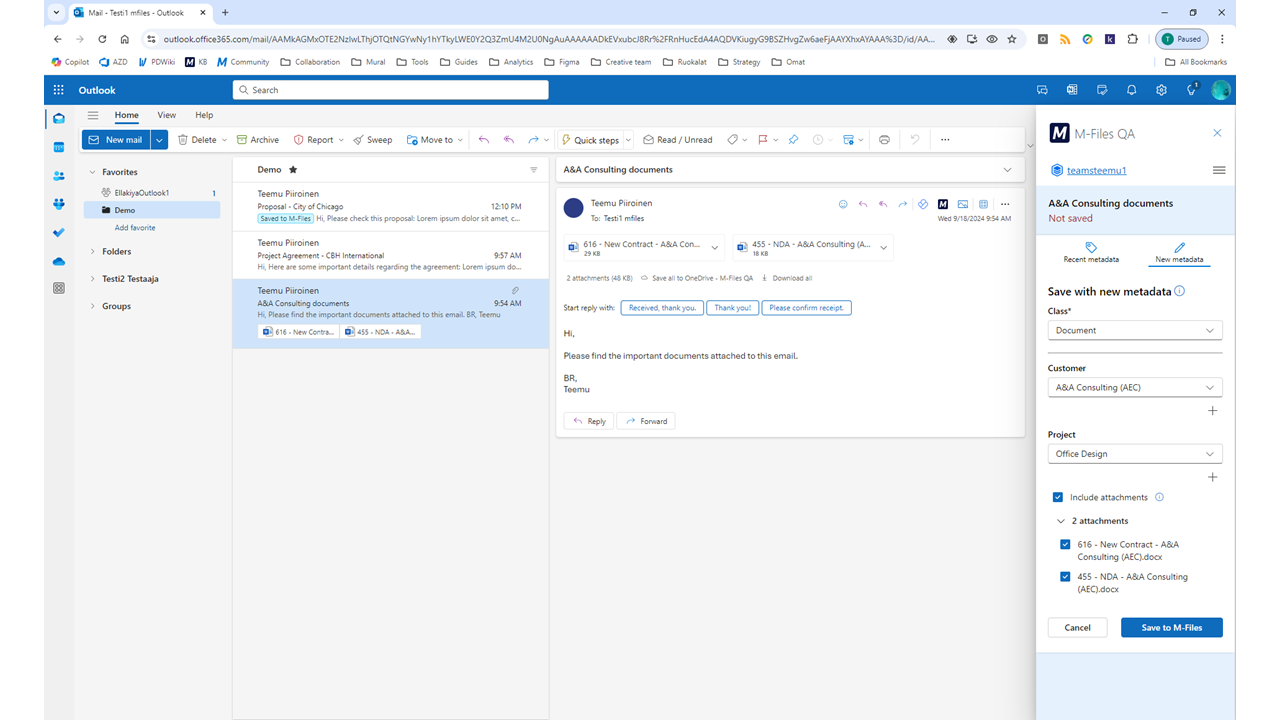
Task: Click message list filter icon
Action: (533, 170)
